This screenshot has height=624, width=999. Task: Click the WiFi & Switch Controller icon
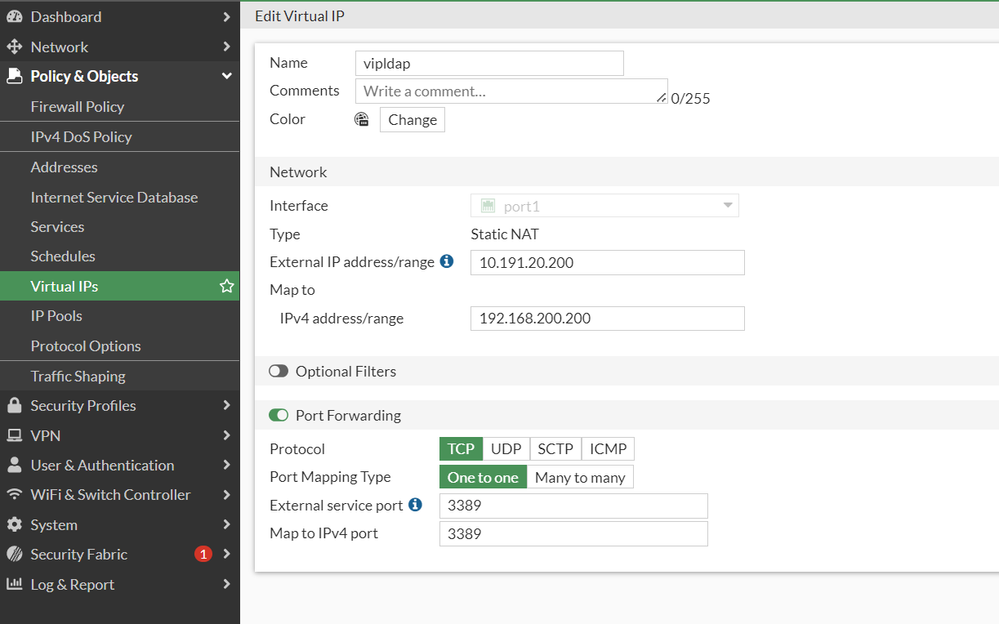[14, 495]
